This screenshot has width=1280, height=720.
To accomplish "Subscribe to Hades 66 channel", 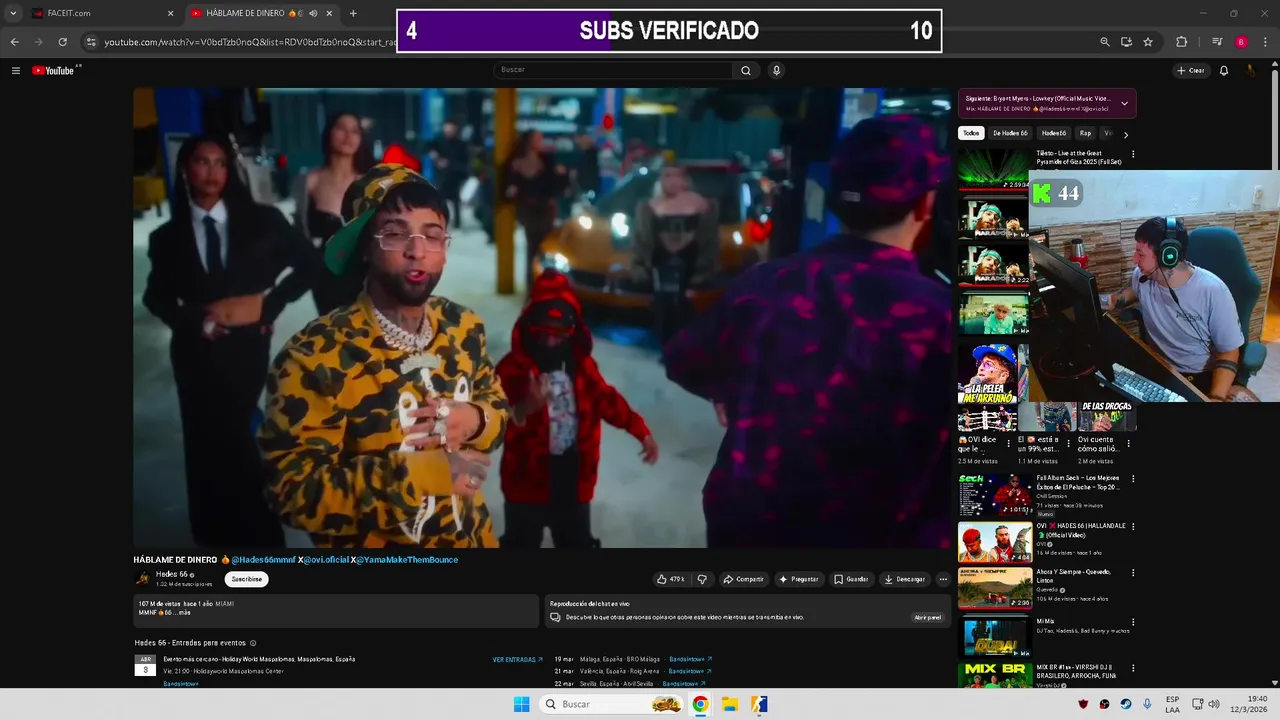I will [x=246, y=579].
